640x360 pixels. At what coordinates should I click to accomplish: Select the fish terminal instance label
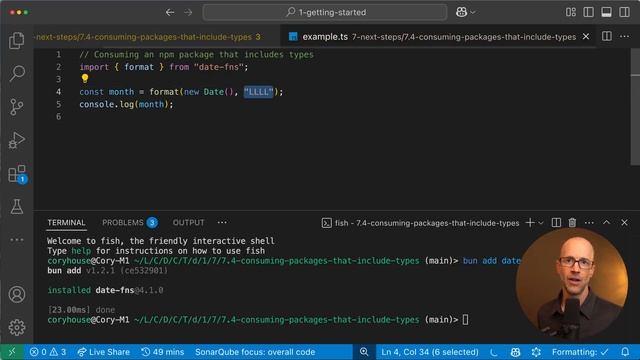(x=420, y=223)
